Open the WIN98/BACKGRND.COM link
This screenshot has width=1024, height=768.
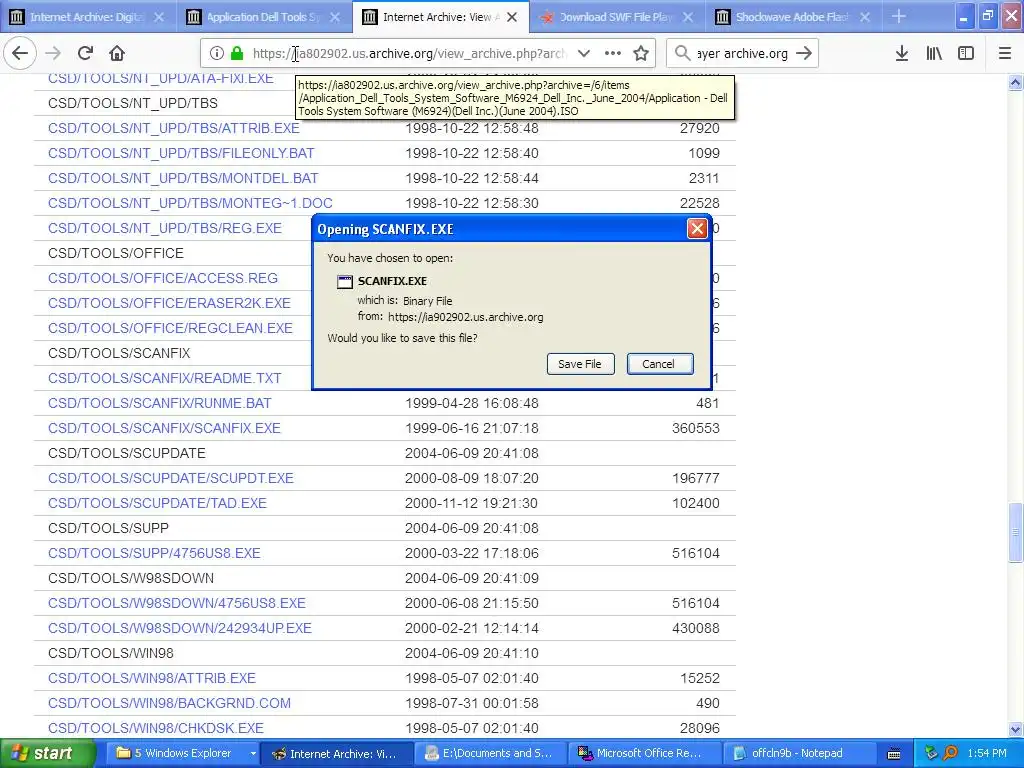169,703
